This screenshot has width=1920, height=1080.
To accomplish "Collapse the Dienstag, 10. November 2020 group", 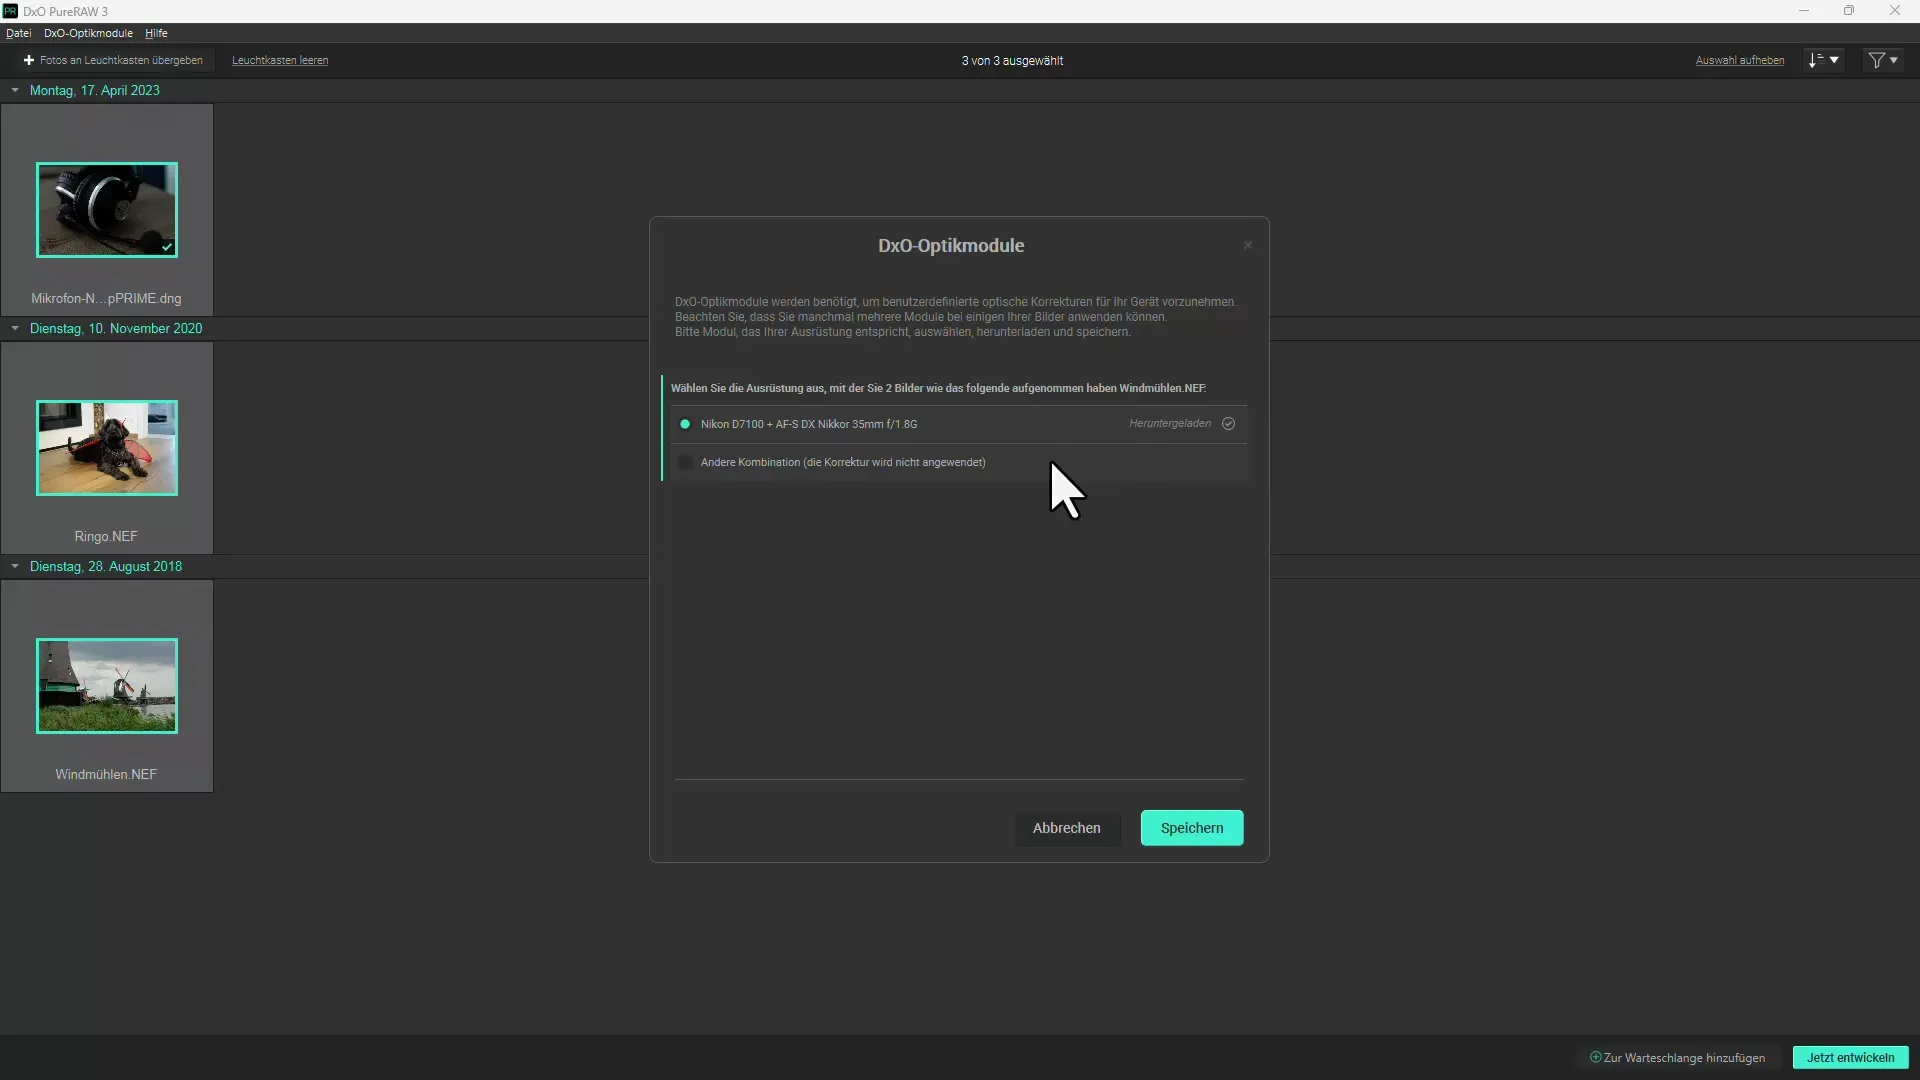I will 15,328.
